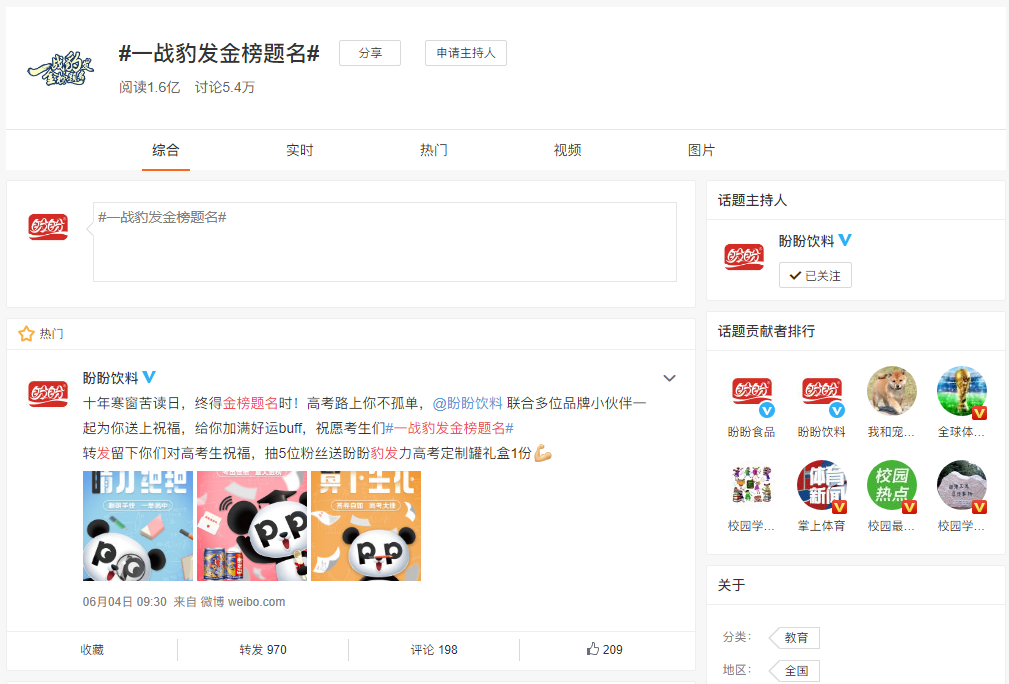The image size is (1009, 684).
Task: Open the 盼盼 avatar beside the post input box
Action: click(x=48, y=226)
